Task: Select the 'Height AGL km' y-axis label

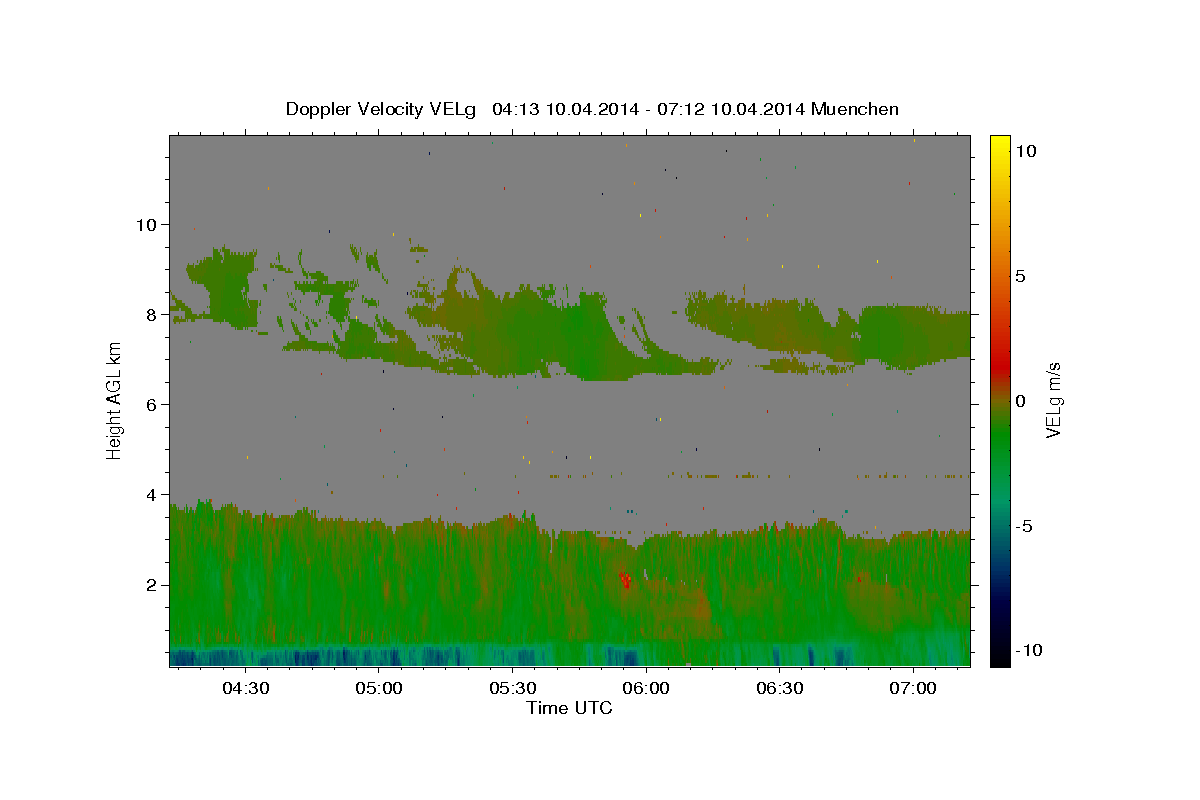Action: pyautogui.click(x=115, y=401)
